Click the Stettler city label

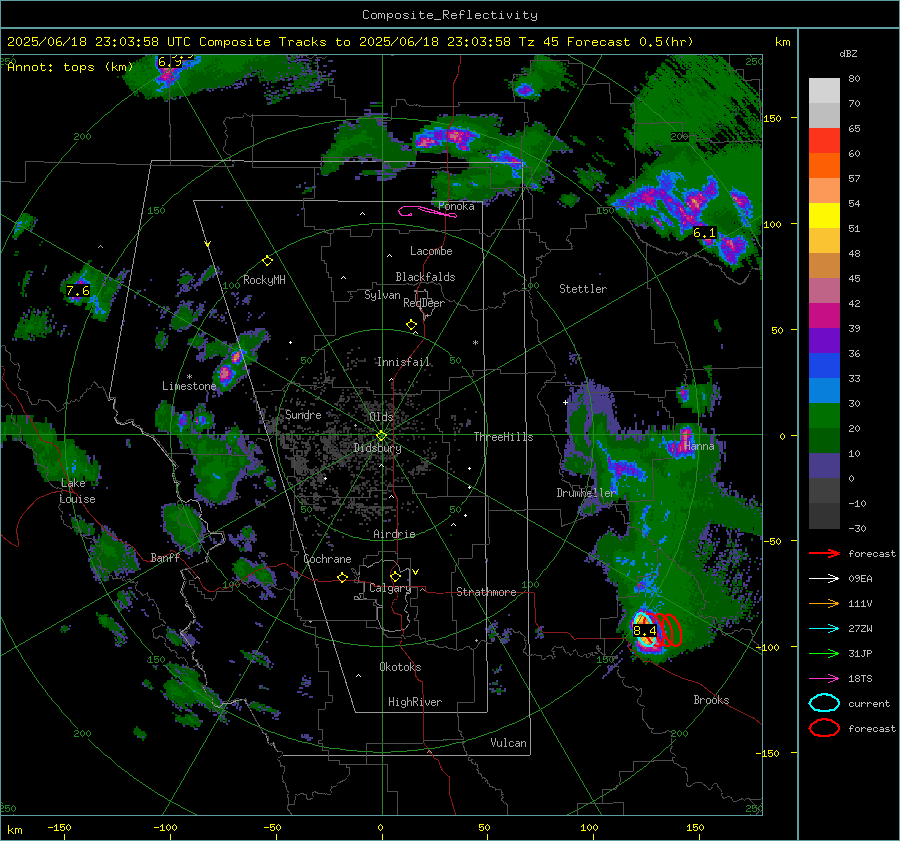[x=583, y=289]
